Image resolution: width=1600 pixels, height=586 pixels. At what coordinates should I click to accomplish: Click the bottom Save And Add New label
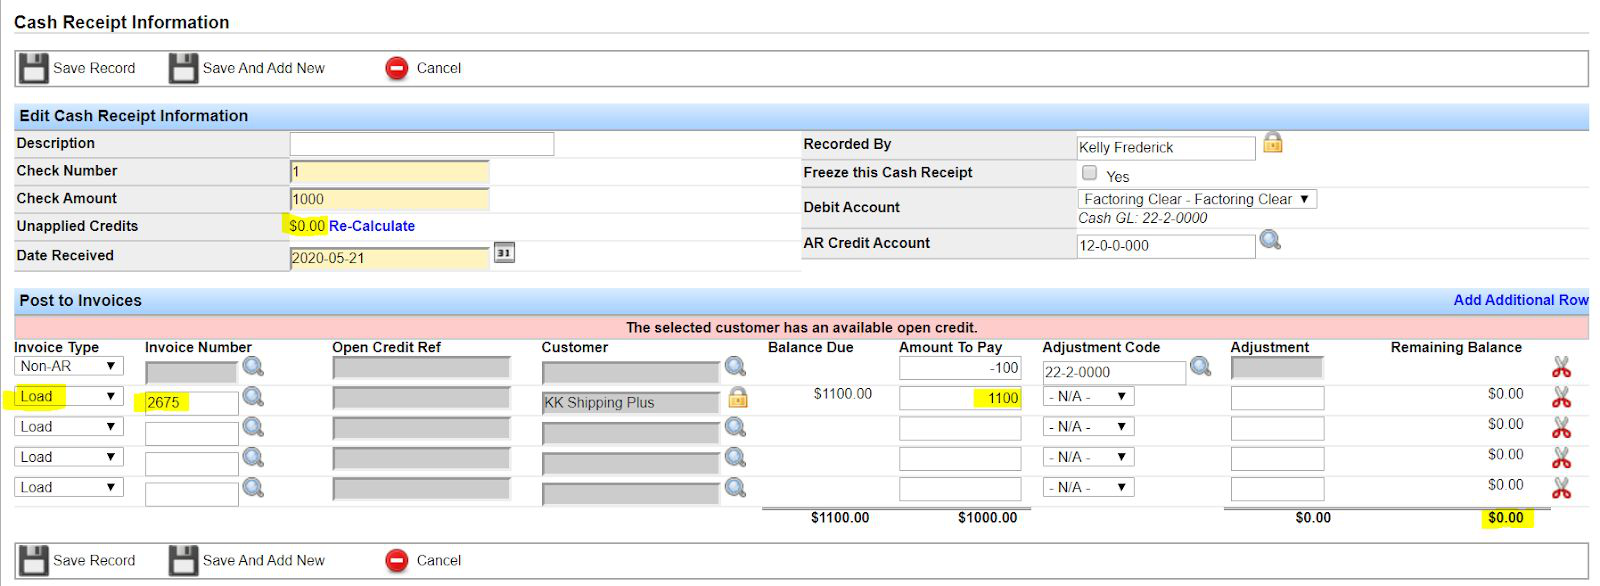click(264, 560)
